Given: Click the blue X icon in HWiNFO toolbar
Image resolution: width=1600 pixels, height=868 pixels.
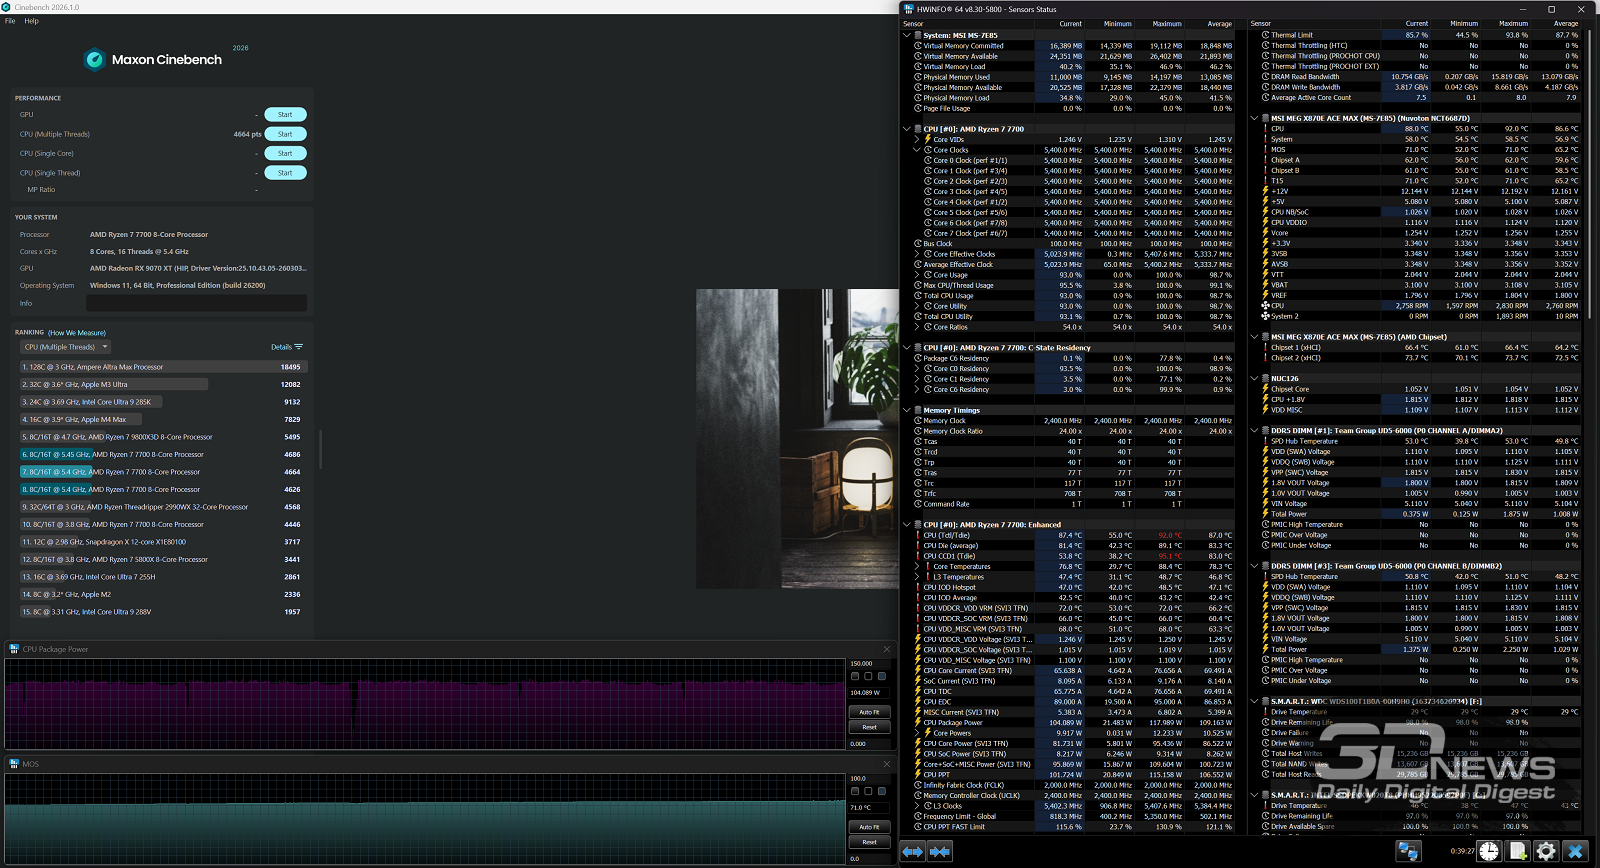Looking at the screenshot, I should (1576, 851).
